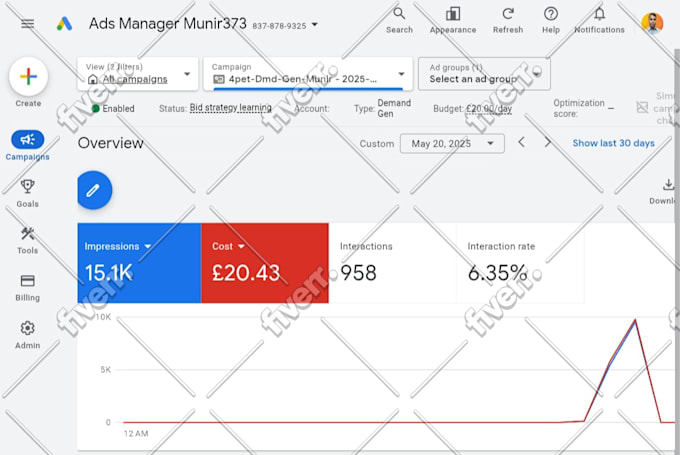
Task: Open the May 20, 2025 date picker
Action: (452, 144)
